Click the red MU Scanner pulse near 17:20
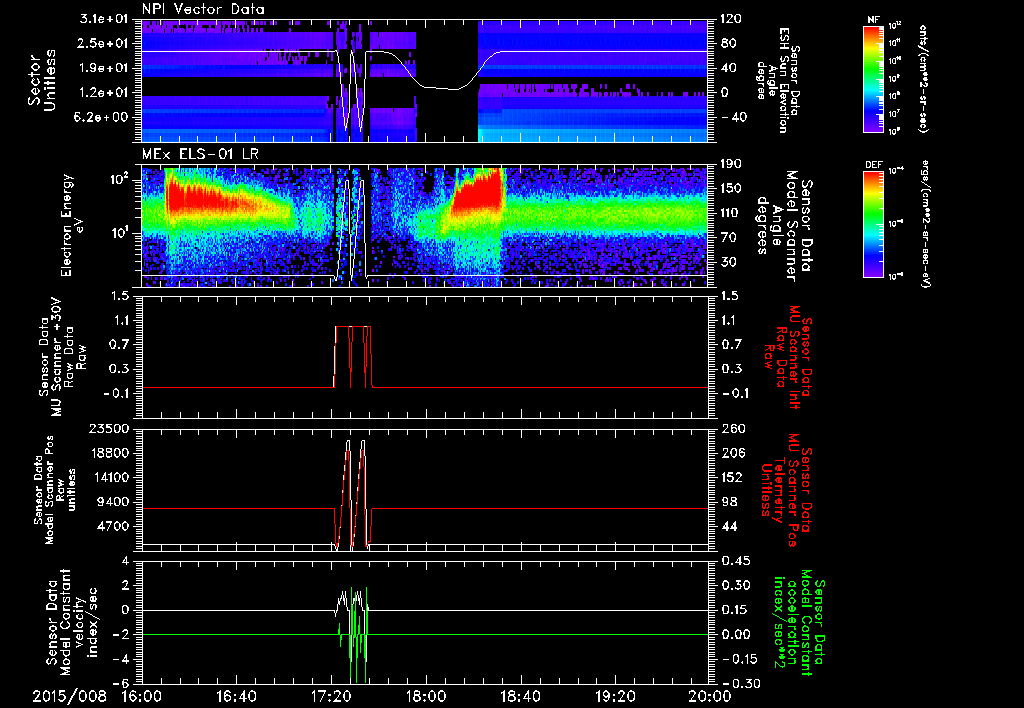This screenshot has width=1024, height=708. coord(353,356)
